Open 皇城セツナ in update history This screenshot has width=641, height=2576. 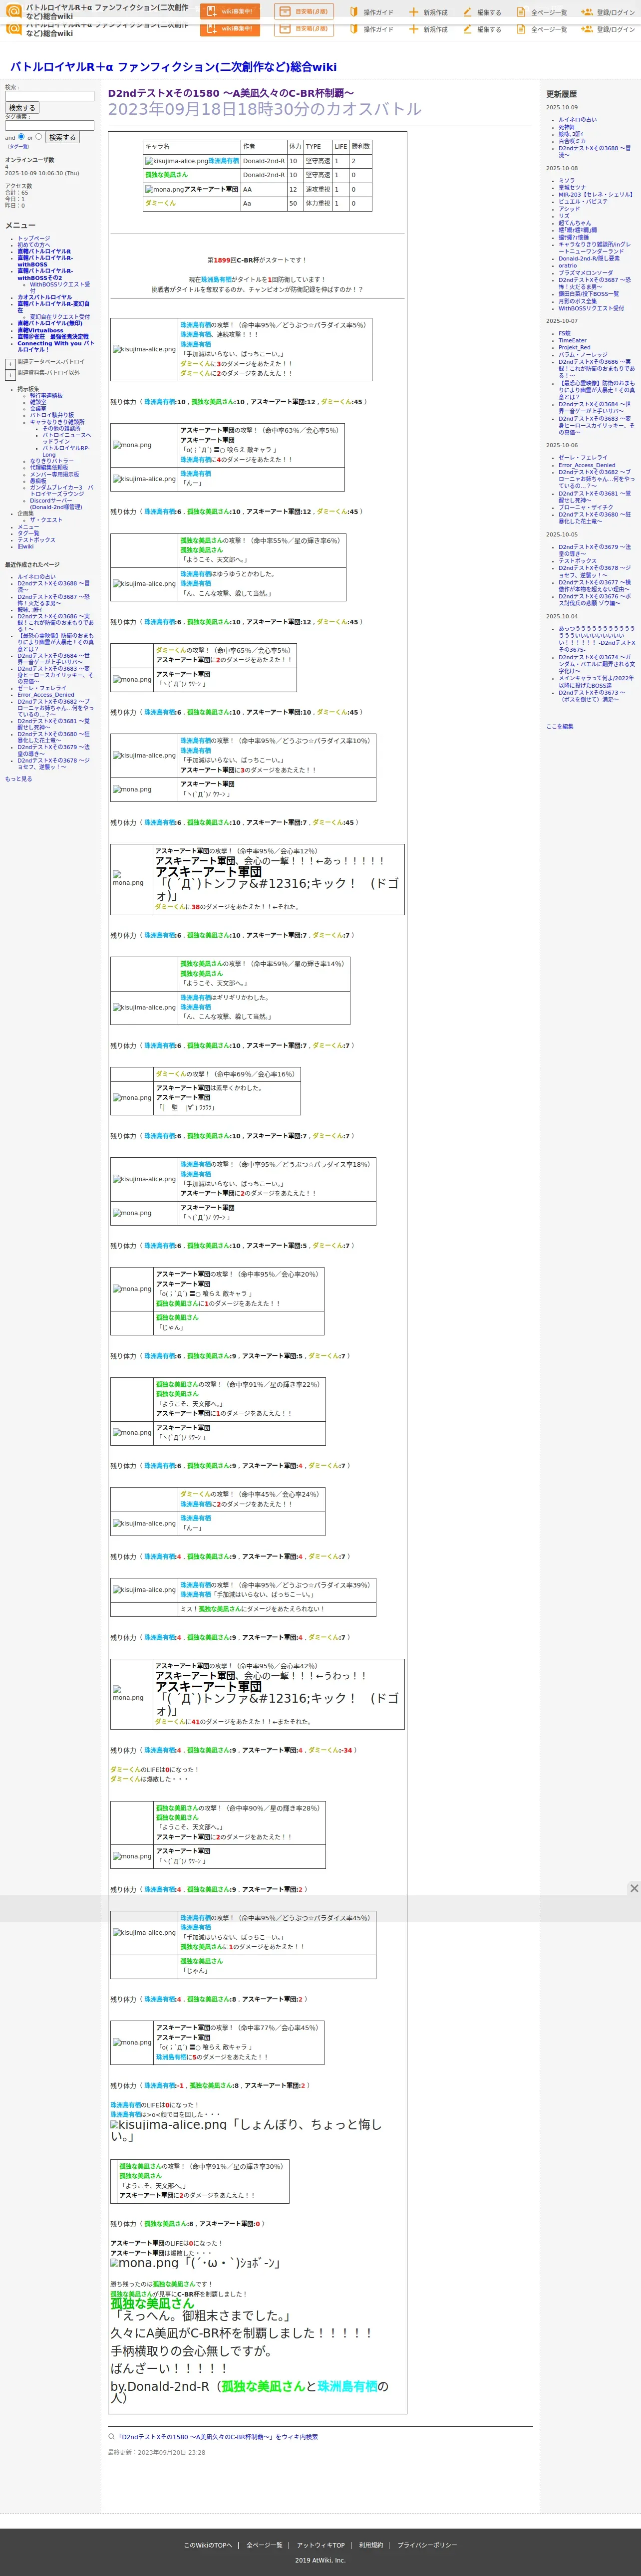coord(572,188)
